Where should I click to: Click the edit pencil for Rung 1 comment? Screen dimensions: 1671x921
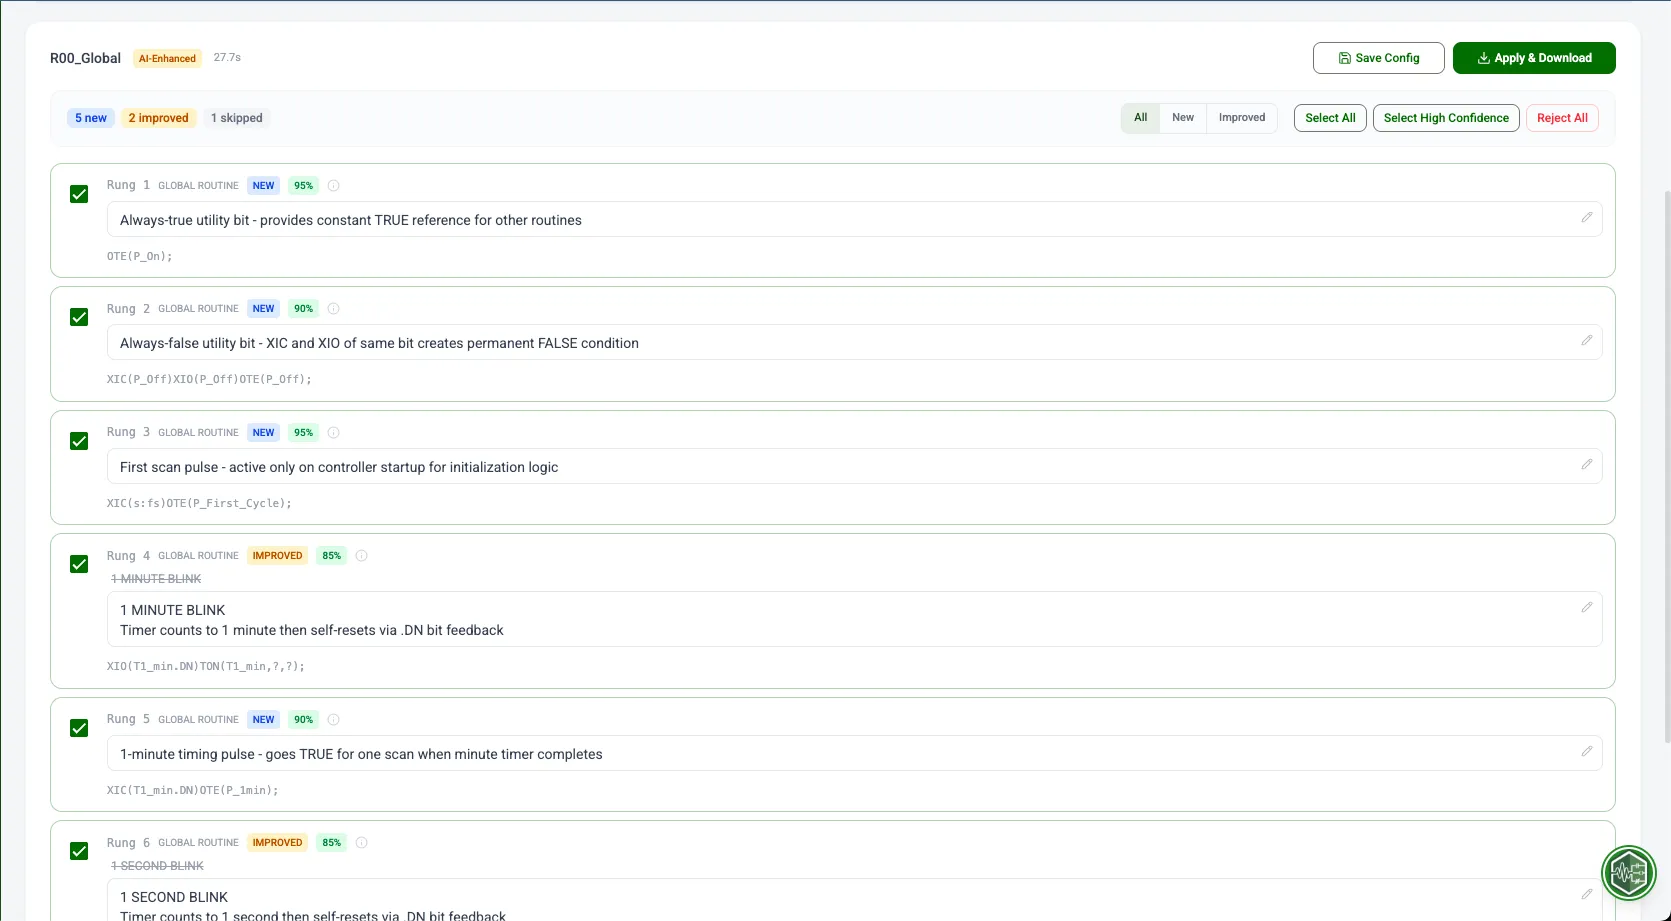point(1586,217)
